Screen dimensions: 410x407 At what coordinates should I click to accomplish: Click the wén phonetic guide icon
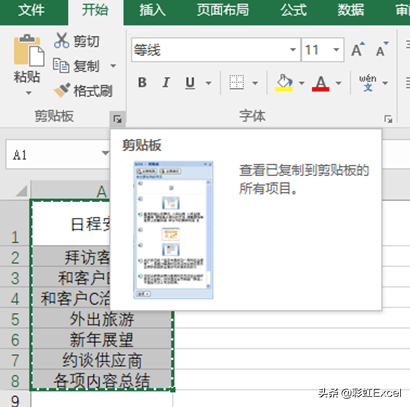368,82
